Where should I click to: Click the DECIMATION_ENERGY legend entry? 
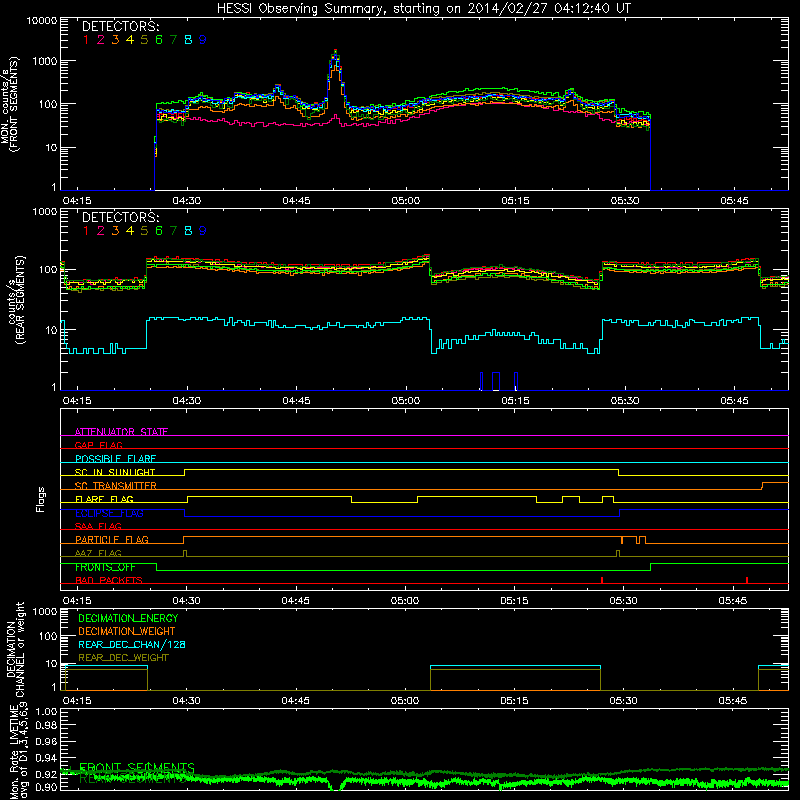(x=128, y=618)
